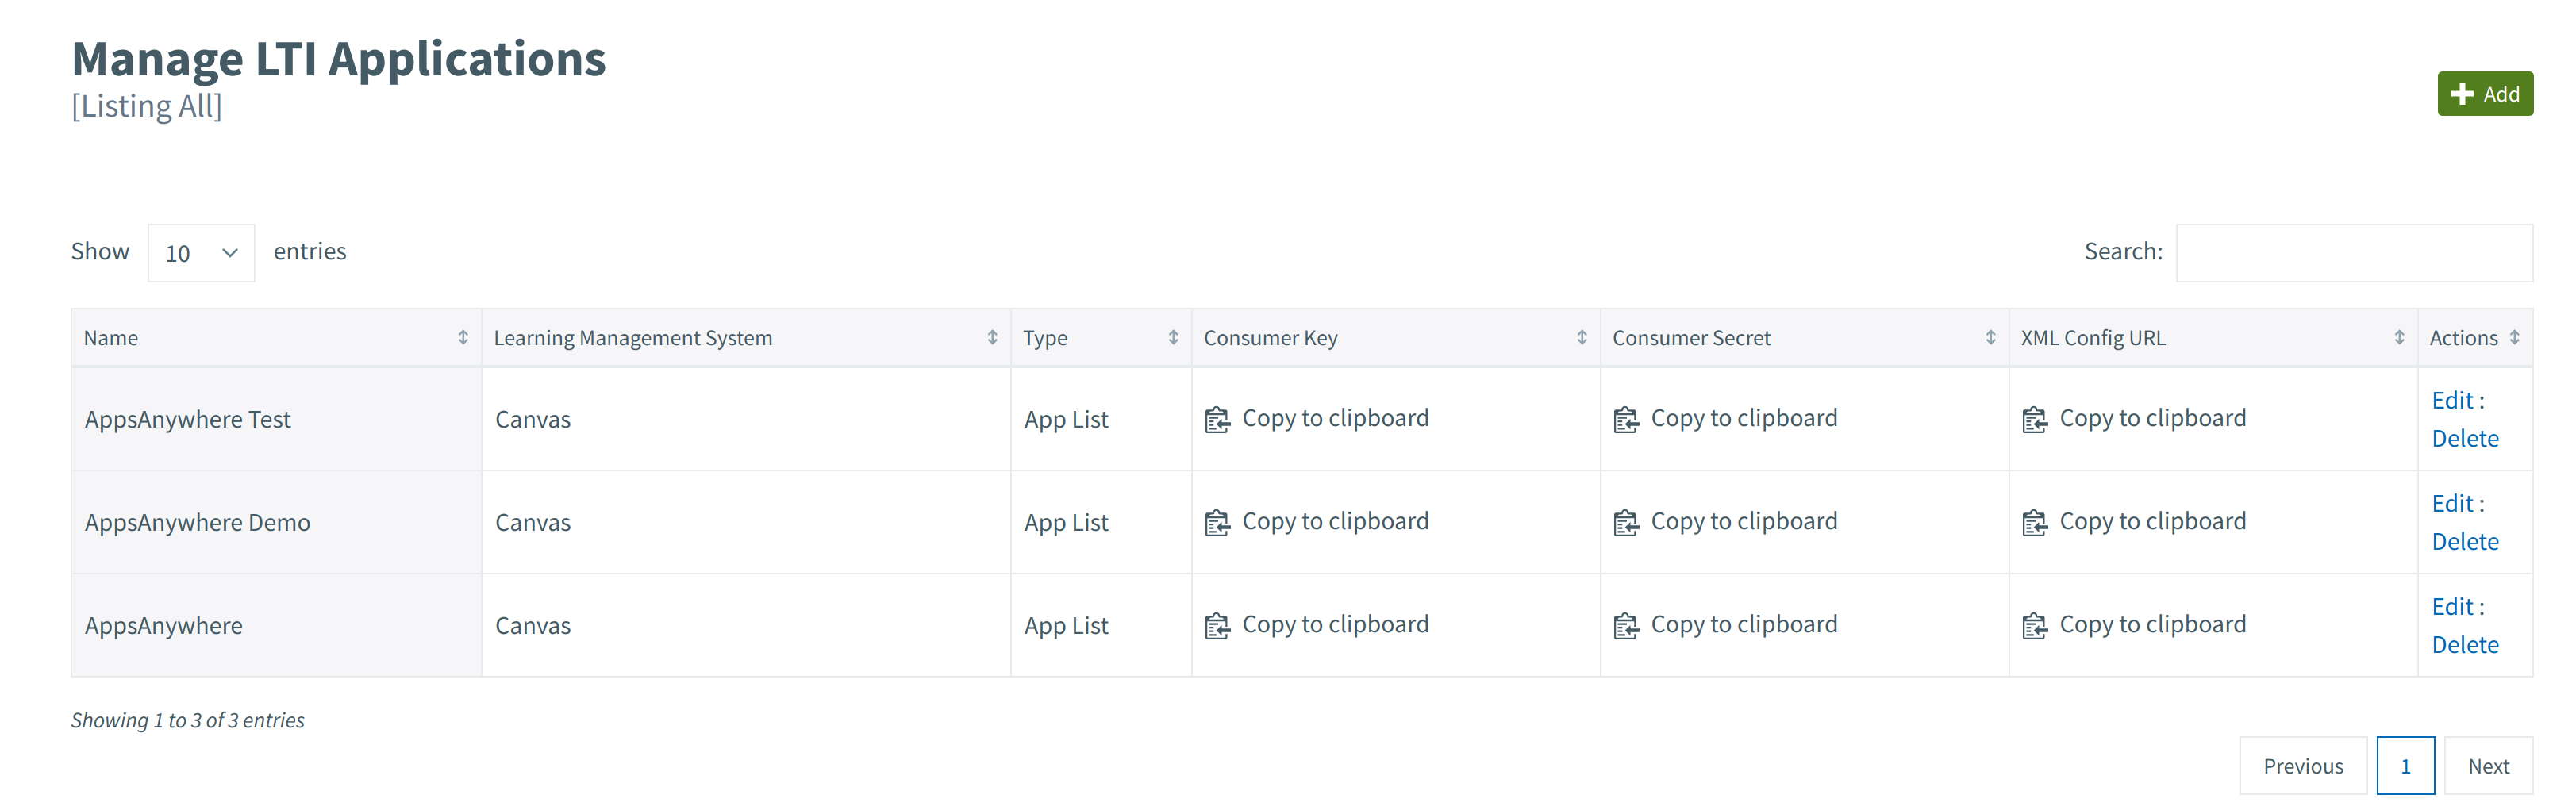Sort table by Actions column
Image resolution: width=2576 pixels, height=810 pixels.
pos(2475,338)
